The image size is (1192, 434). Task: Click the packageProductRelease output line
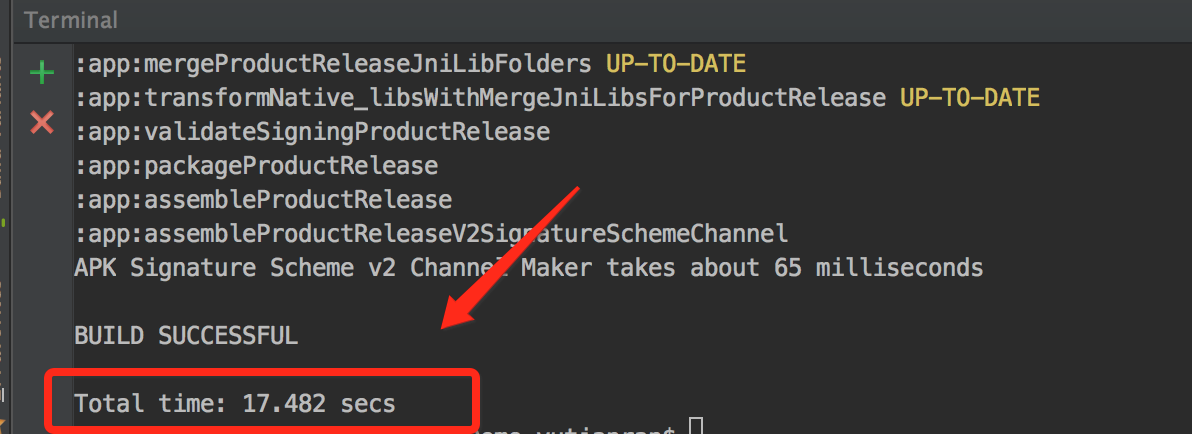click(x=256, y=166)
